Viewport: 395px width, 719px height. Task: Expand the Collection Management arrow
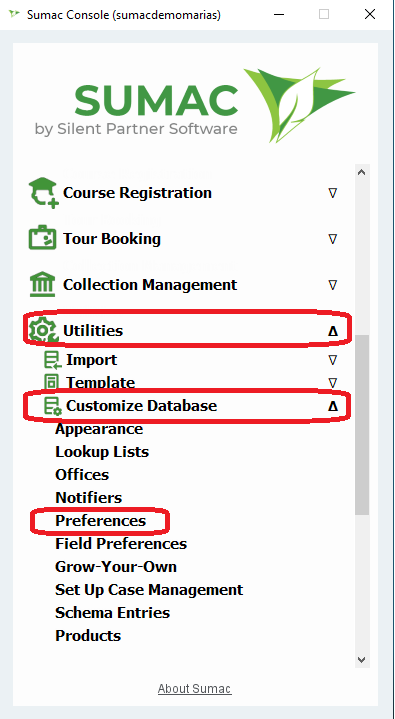point(333,285)
